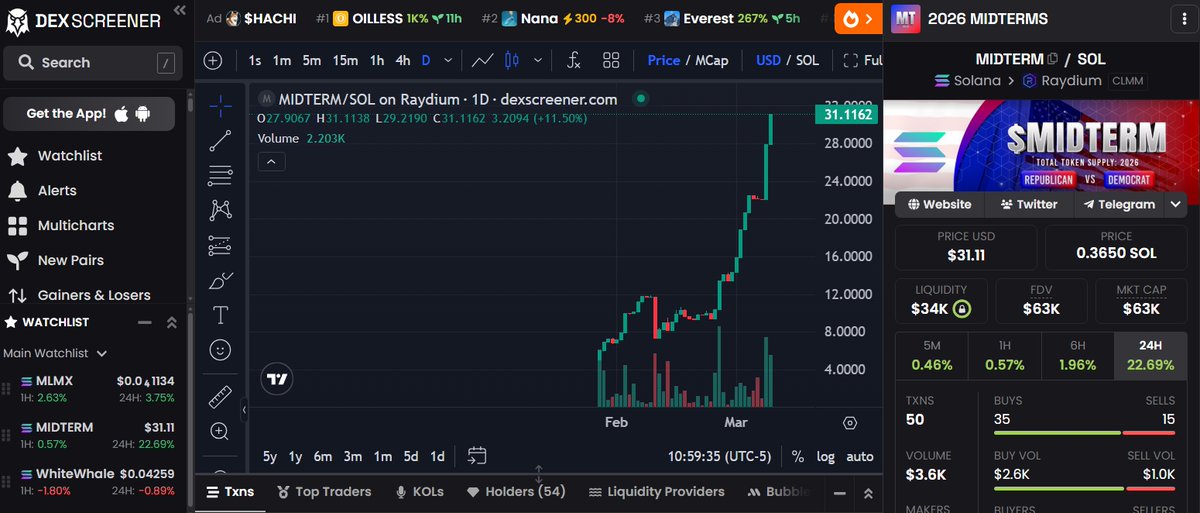Viewport: 1200px width, 513px height.
Task: Toggle chart to MCap mode
Action: [x=711, y=60]
